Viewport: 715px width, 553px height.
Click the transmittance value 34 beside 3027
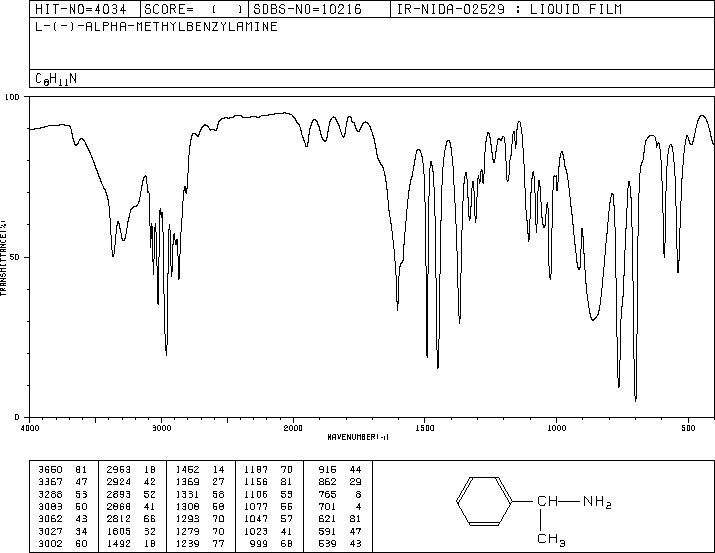pyautogui.click(x=82, y=532)
